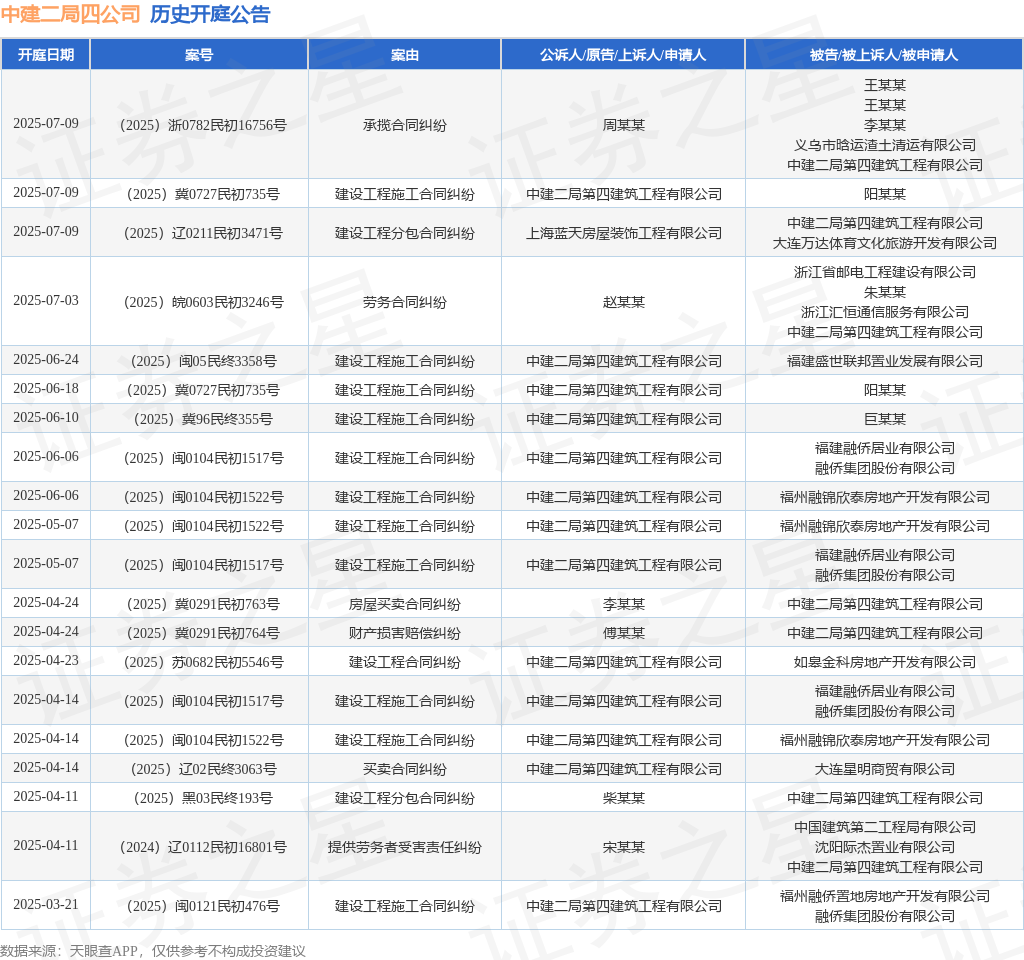Image resolution: width=1024 pixels, height=960 pixels.
Task: Click defendant 大连万达体育文化旅游开发有限公司
Action: click(x=885, y=243)
